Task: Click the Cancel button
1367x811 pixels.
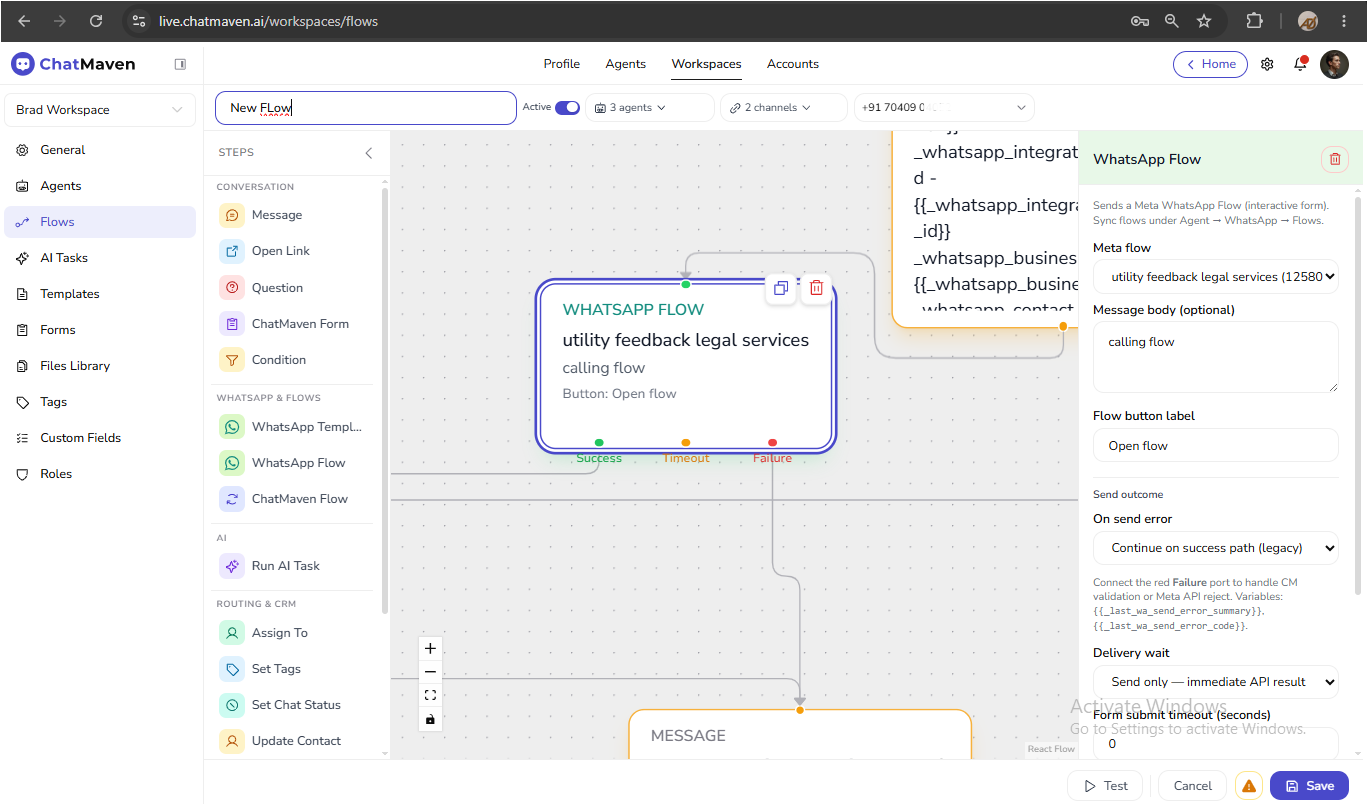Action: point(1193,786)
